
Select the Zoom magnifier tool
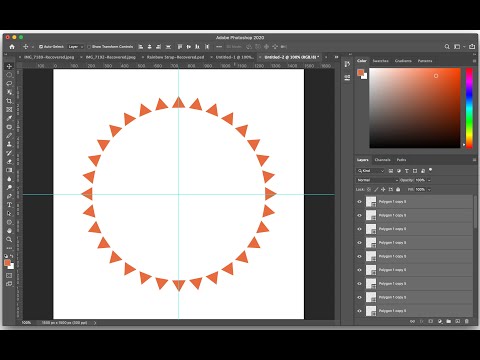tap(9, 239)
